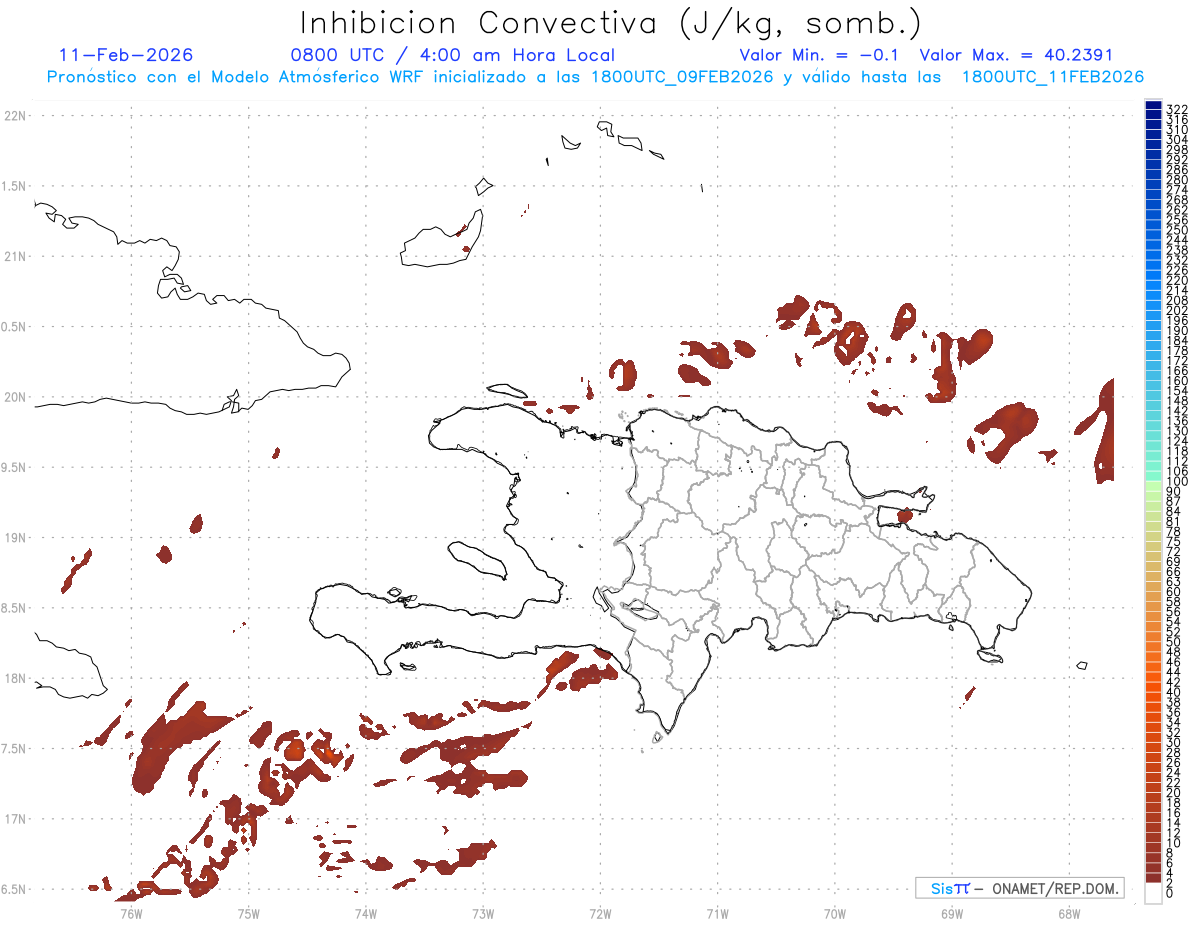Screen dimensions: 1200x927
Task: Click the white legend swatch beside 0
Action: click(1153, 892)
